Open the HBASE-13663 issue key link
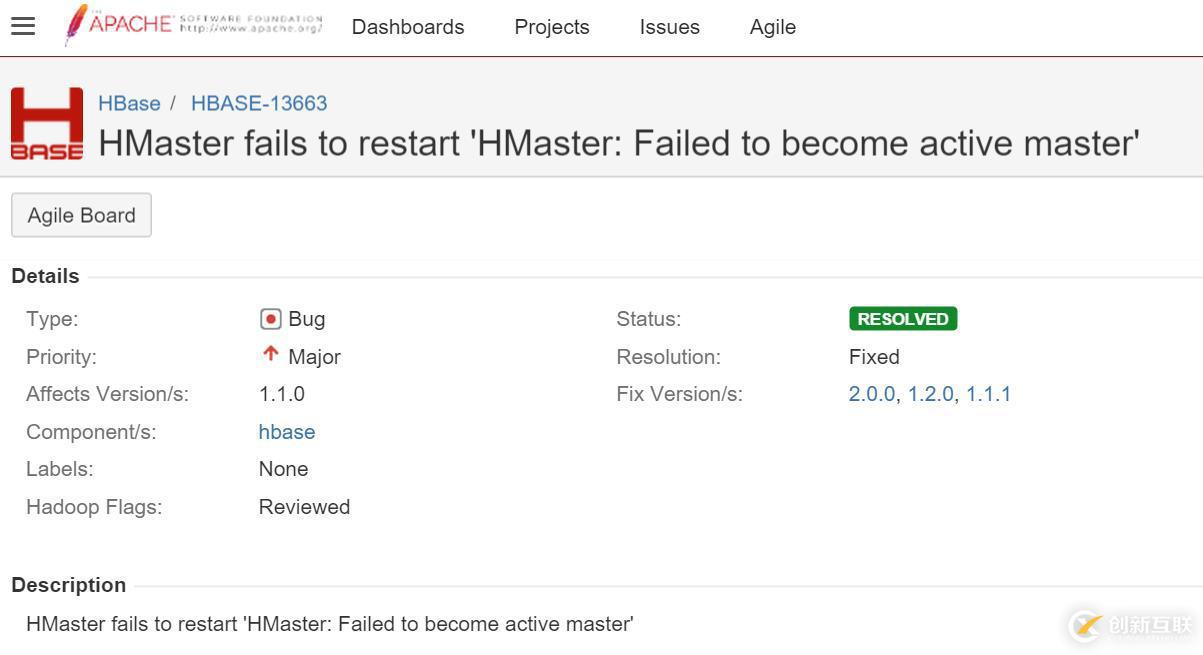 pyautogui.click(x=259, y=103)
